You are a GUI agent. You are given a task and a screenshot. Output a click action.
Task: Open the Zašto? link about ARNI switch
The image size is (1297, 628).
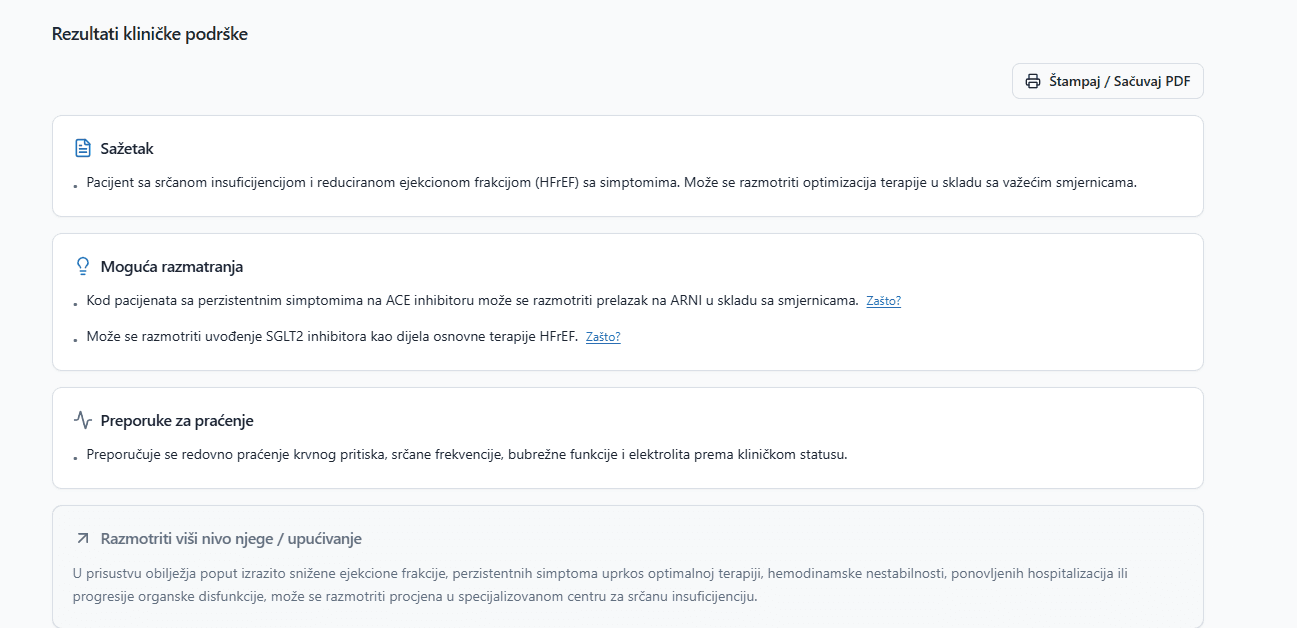(883, 300)
